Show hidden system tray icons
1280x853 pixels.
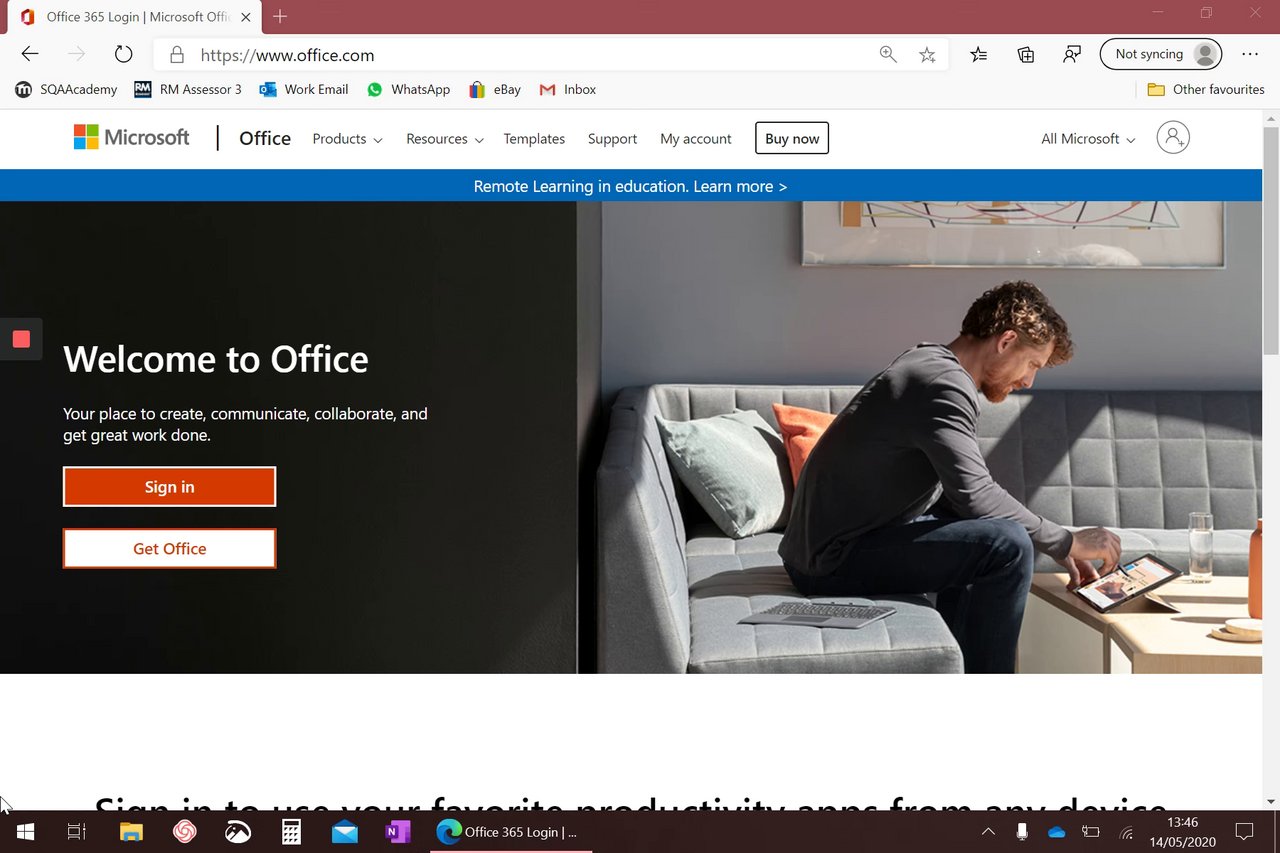coord(988,831)
